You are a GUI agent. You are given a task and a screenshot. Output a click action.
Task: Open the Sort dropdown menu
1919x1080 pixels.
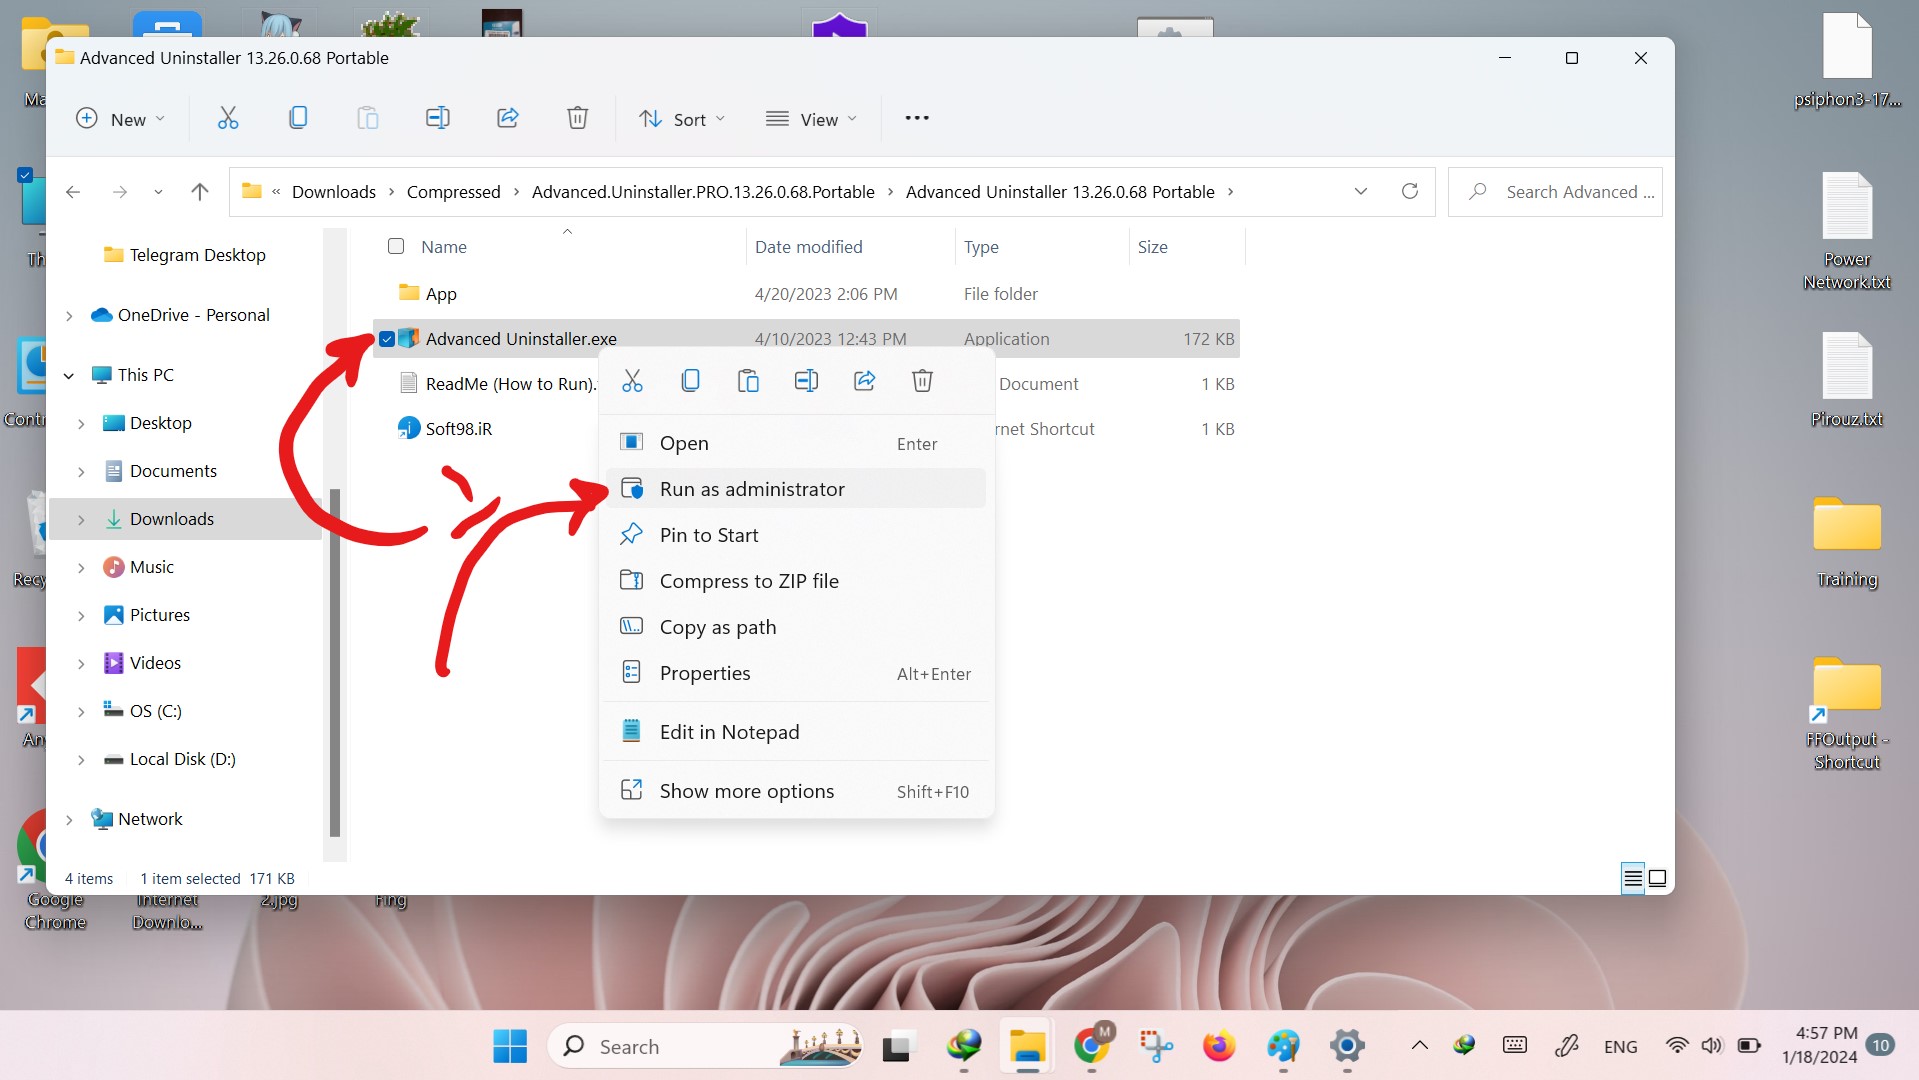(x=682, y=119)
